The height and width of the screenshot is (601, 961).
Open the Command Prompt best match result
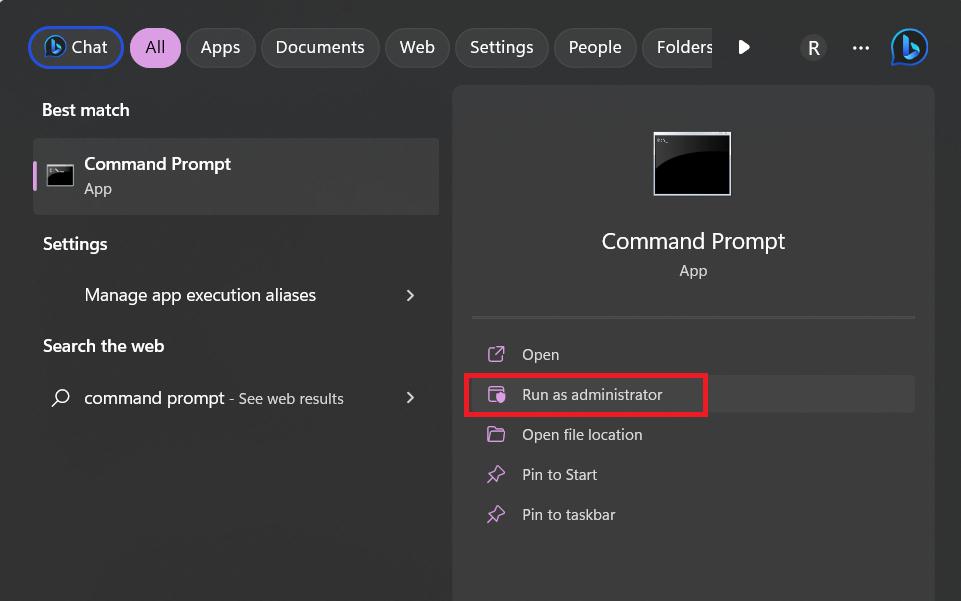(236, 176)
